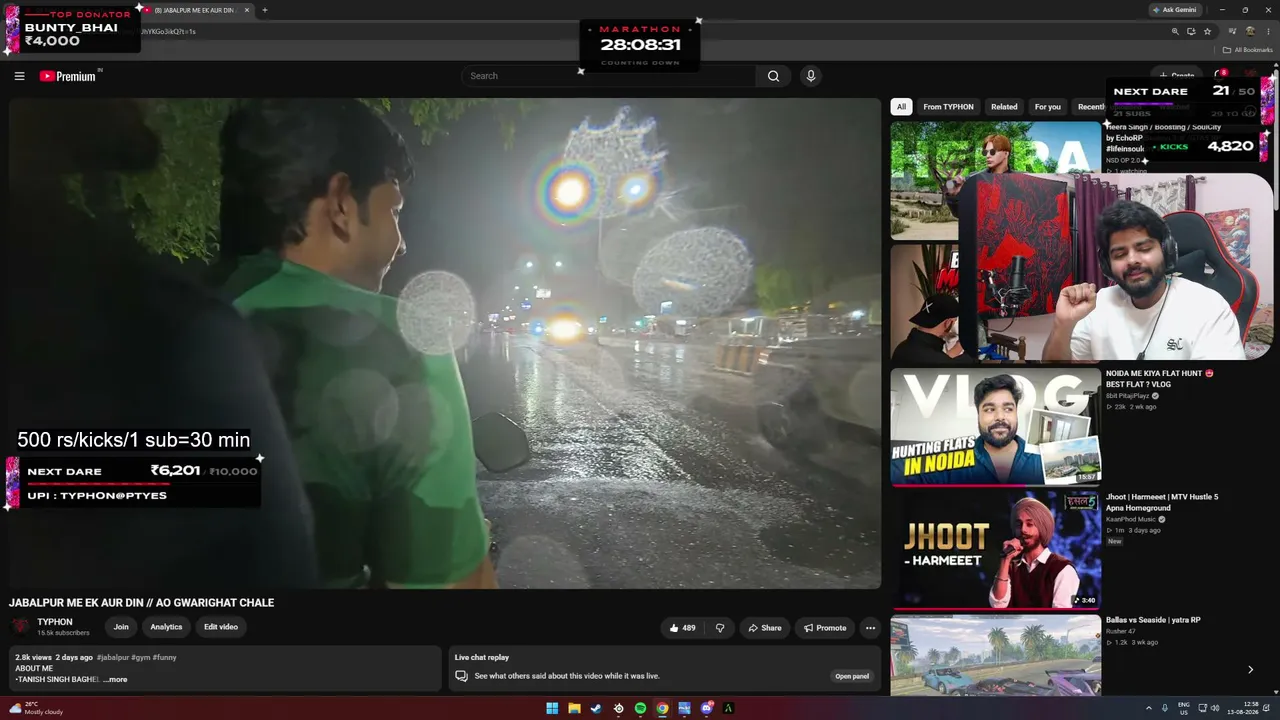Expand the description with ...more
This screenshot has height=720, width=1280.
click(x=115, y=680)
